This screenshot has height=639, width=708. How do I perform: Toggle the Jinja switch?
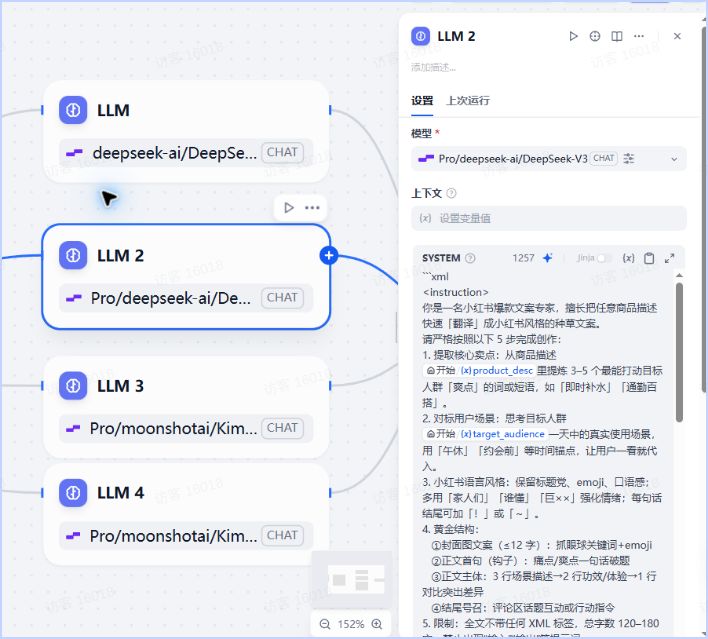click(x=604, y=258)
